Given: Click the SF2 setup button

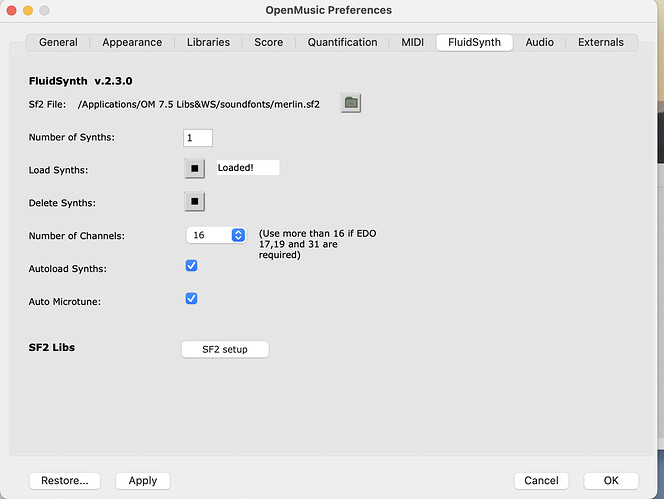Looking at the screenshot, I should [x=225, y=349].
